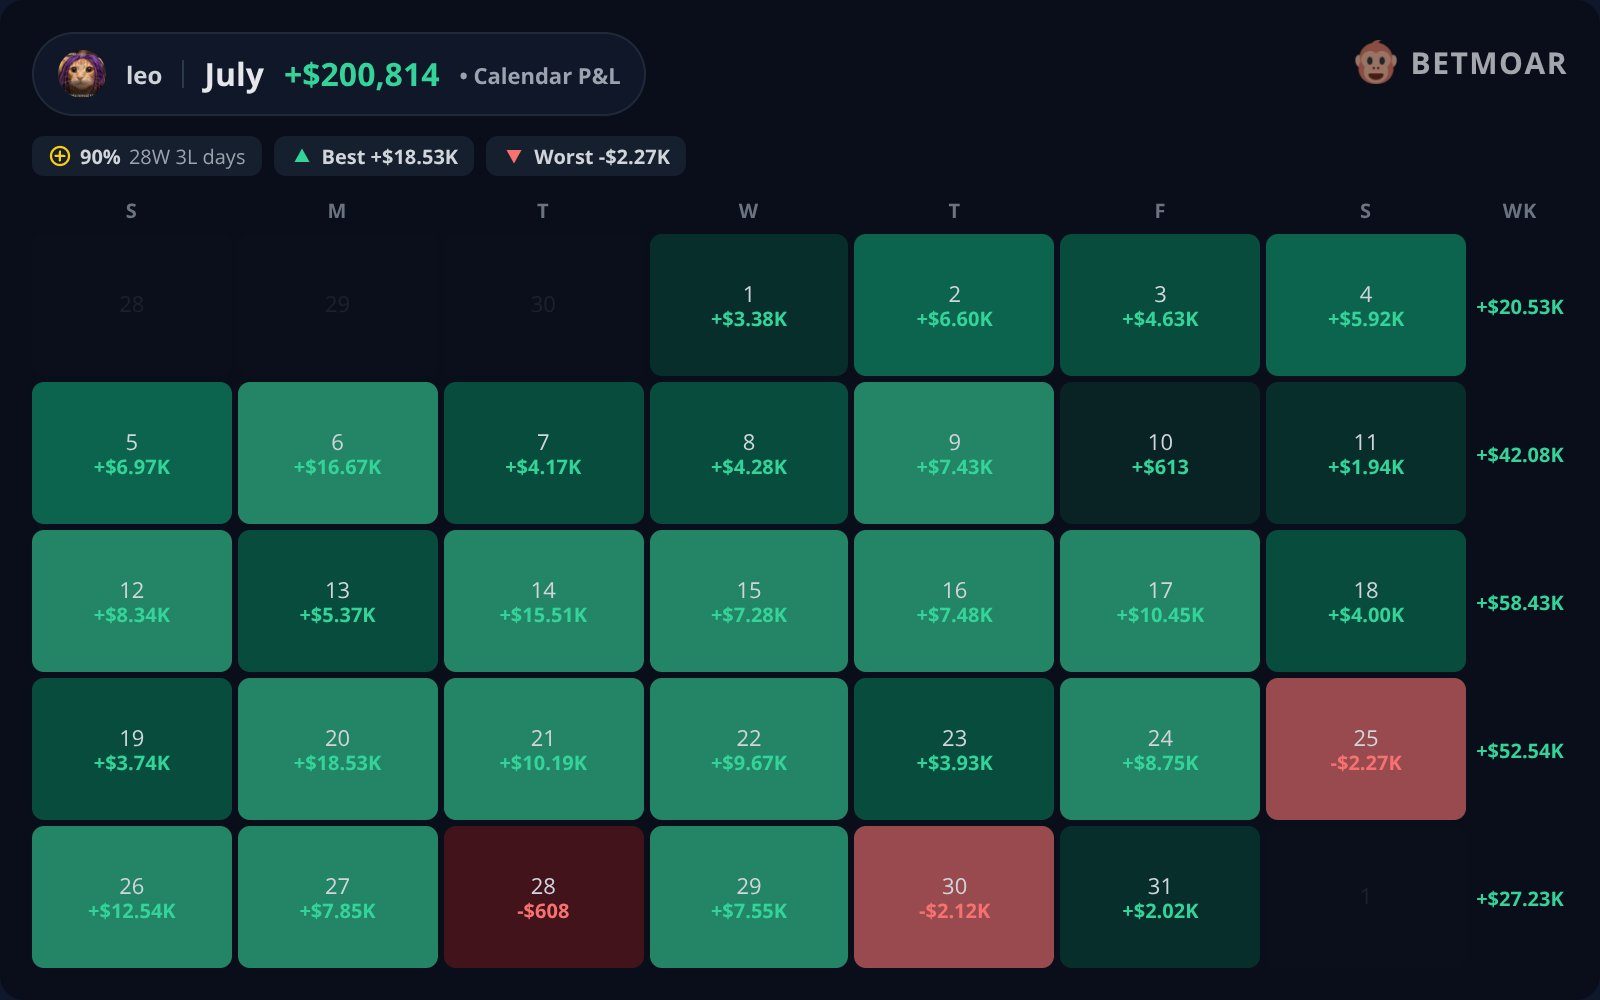Image resolution: width=1600 pixels, height=1000 pixels.
Task: Select July 20 cell with +$18.53K
Action: pyautogui.click(x=338, y=749)
